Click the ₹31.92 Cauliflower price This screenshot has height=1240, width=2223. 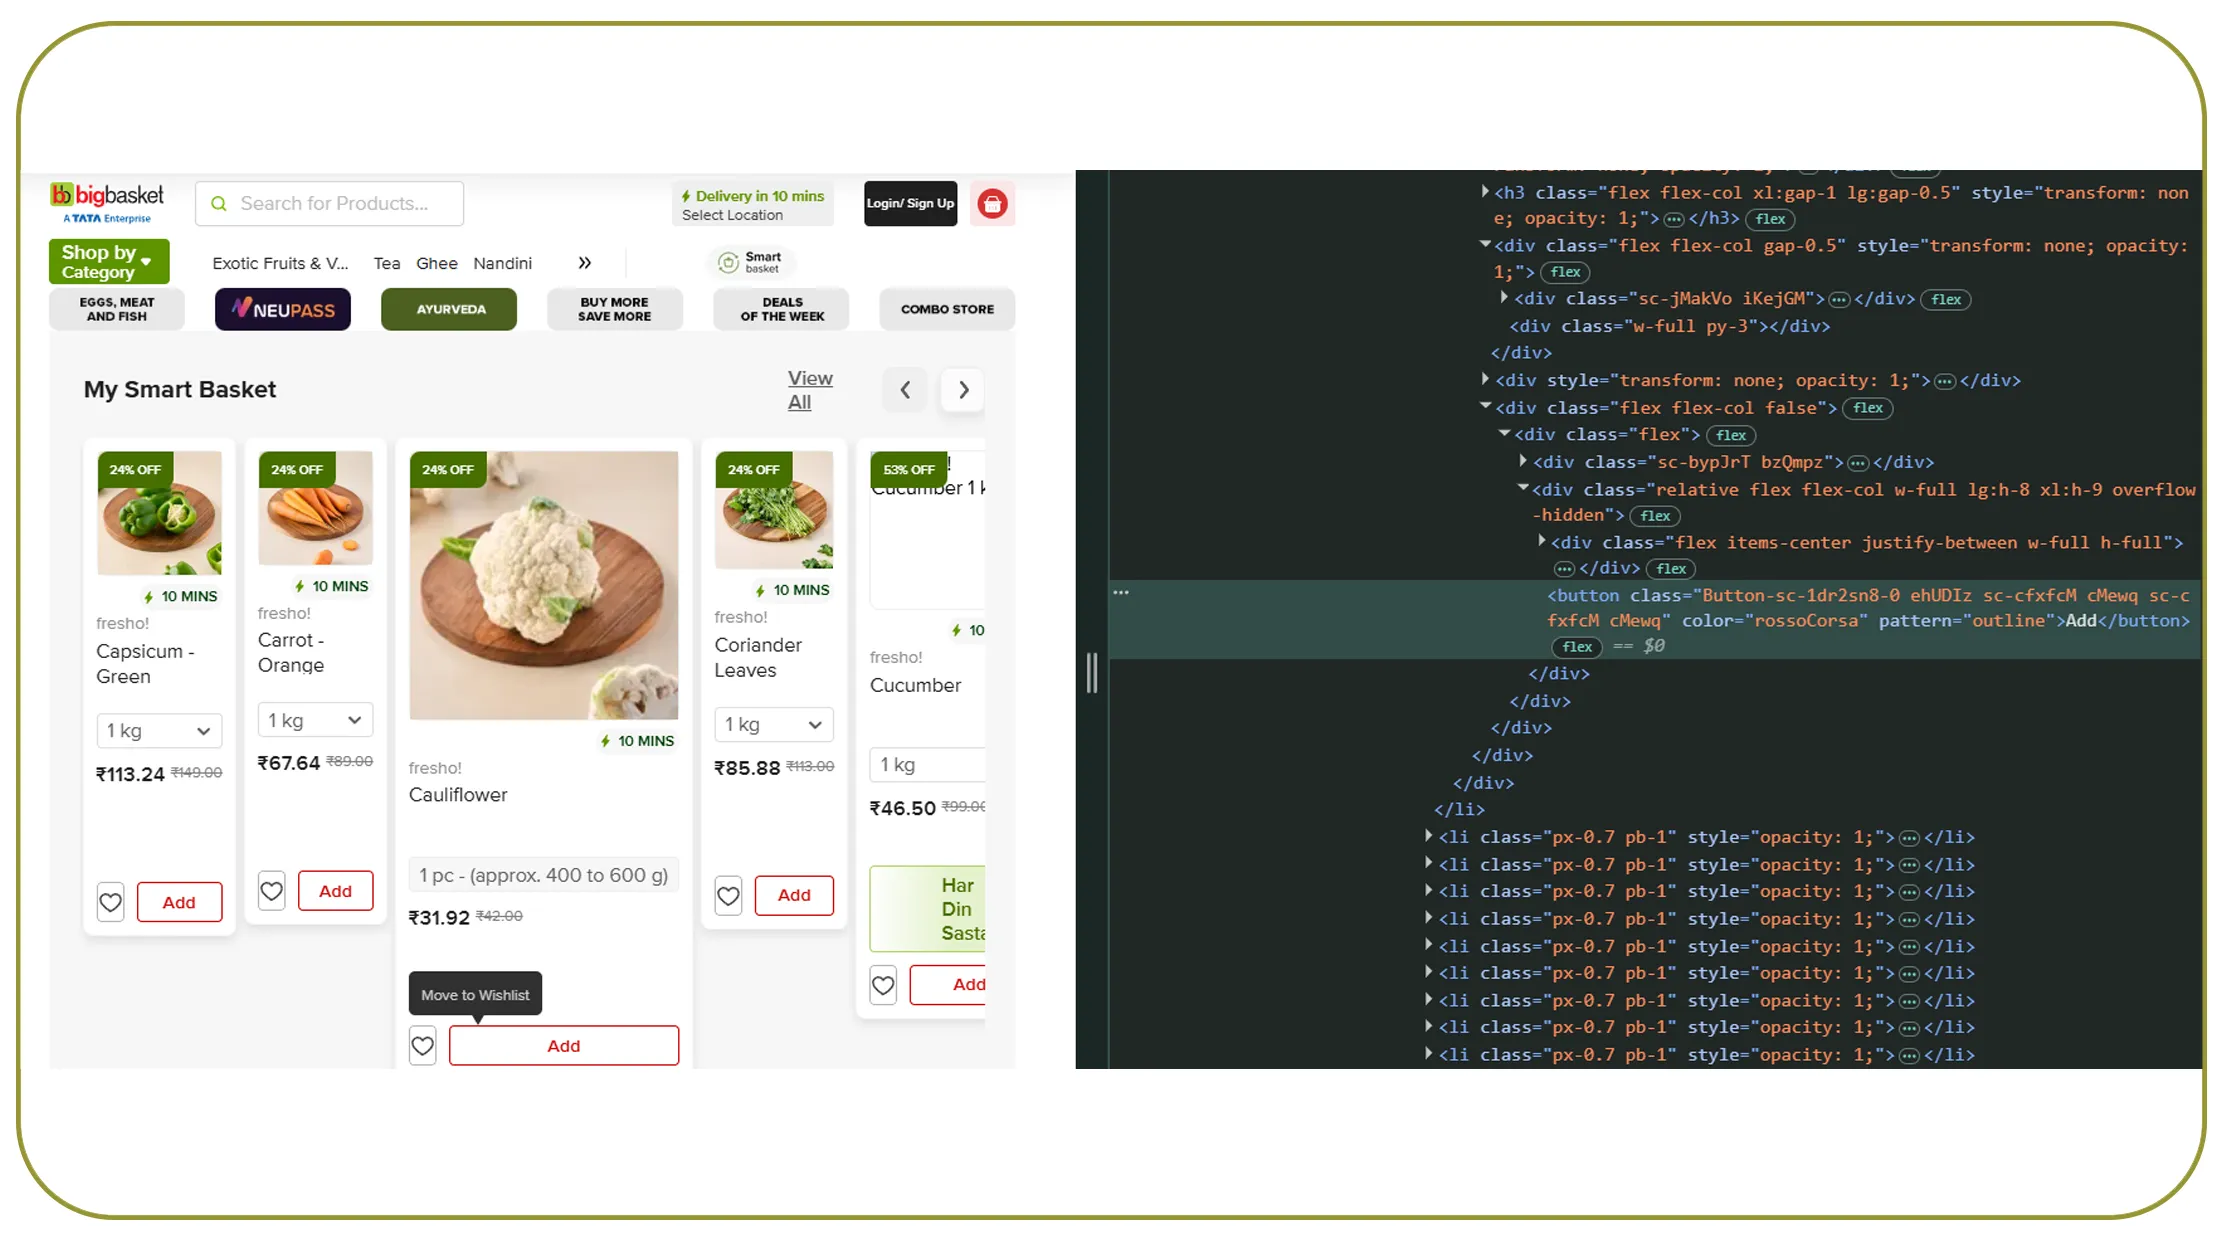click(x=439, y=918)
